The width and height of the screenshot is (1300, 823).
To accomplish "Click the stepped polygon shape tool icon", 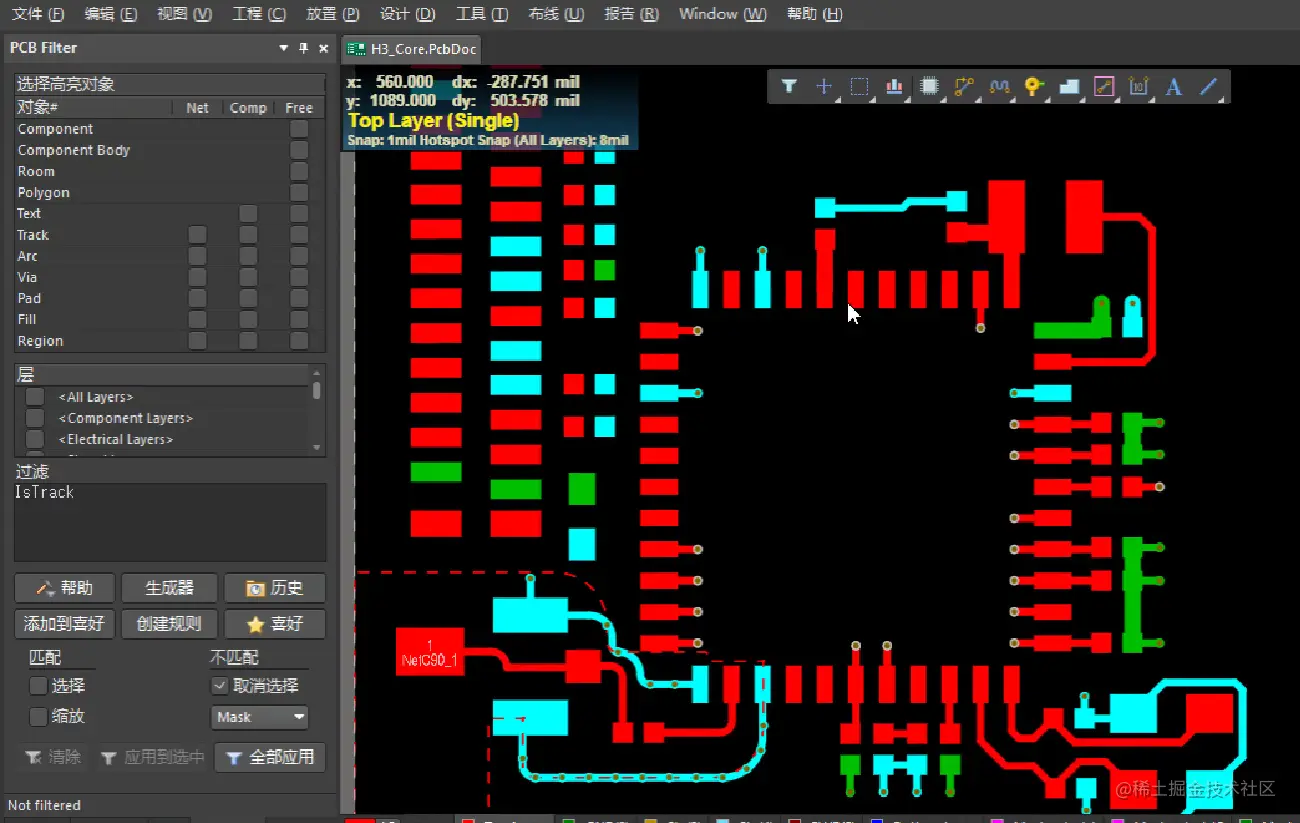I will click(x=1069, y=87).
